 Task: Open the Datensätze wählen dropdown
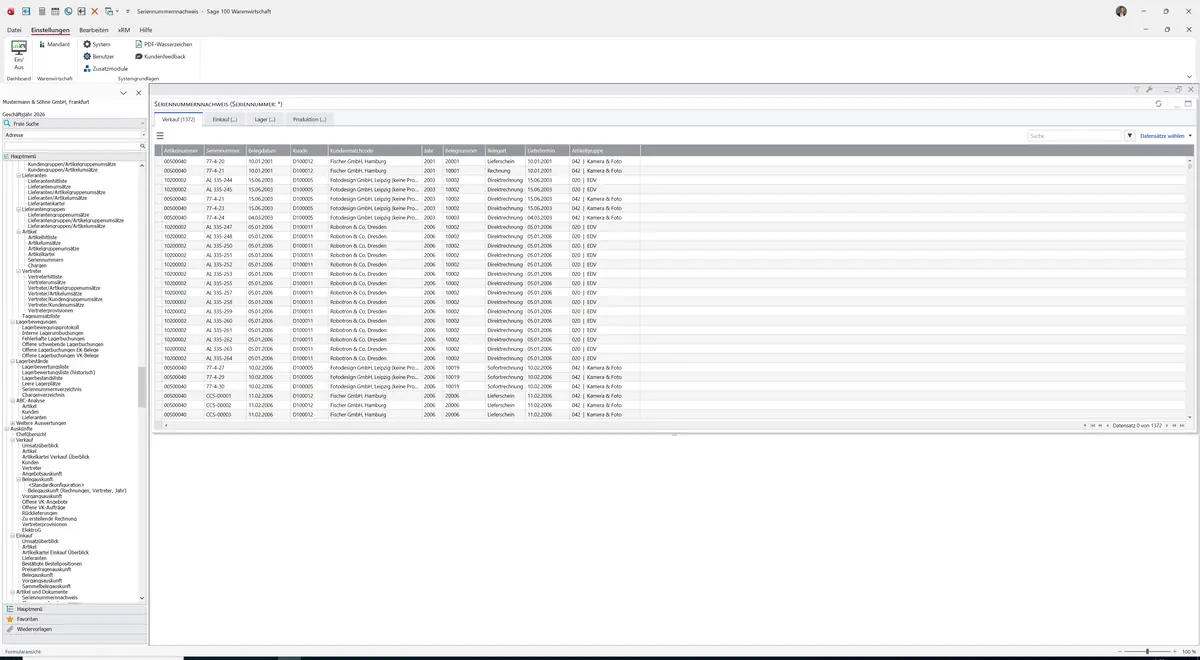[x=1166, y=135]
